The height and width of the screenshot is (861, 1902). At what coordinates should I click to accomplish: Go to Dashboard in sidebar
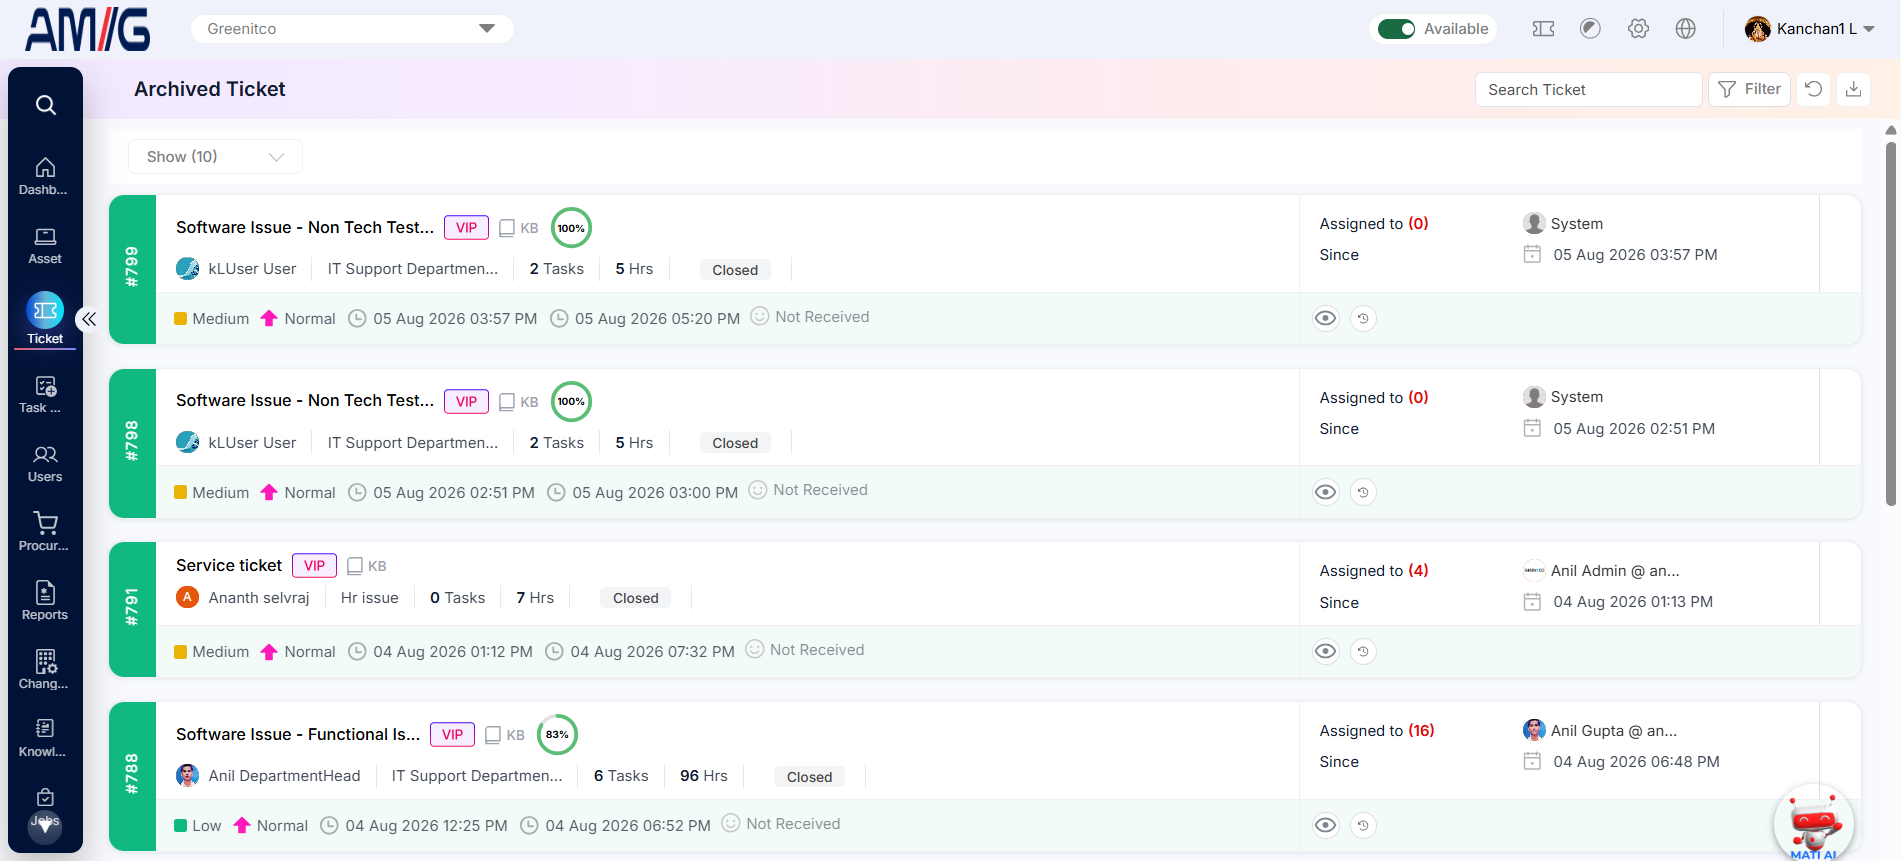(45, 176)
